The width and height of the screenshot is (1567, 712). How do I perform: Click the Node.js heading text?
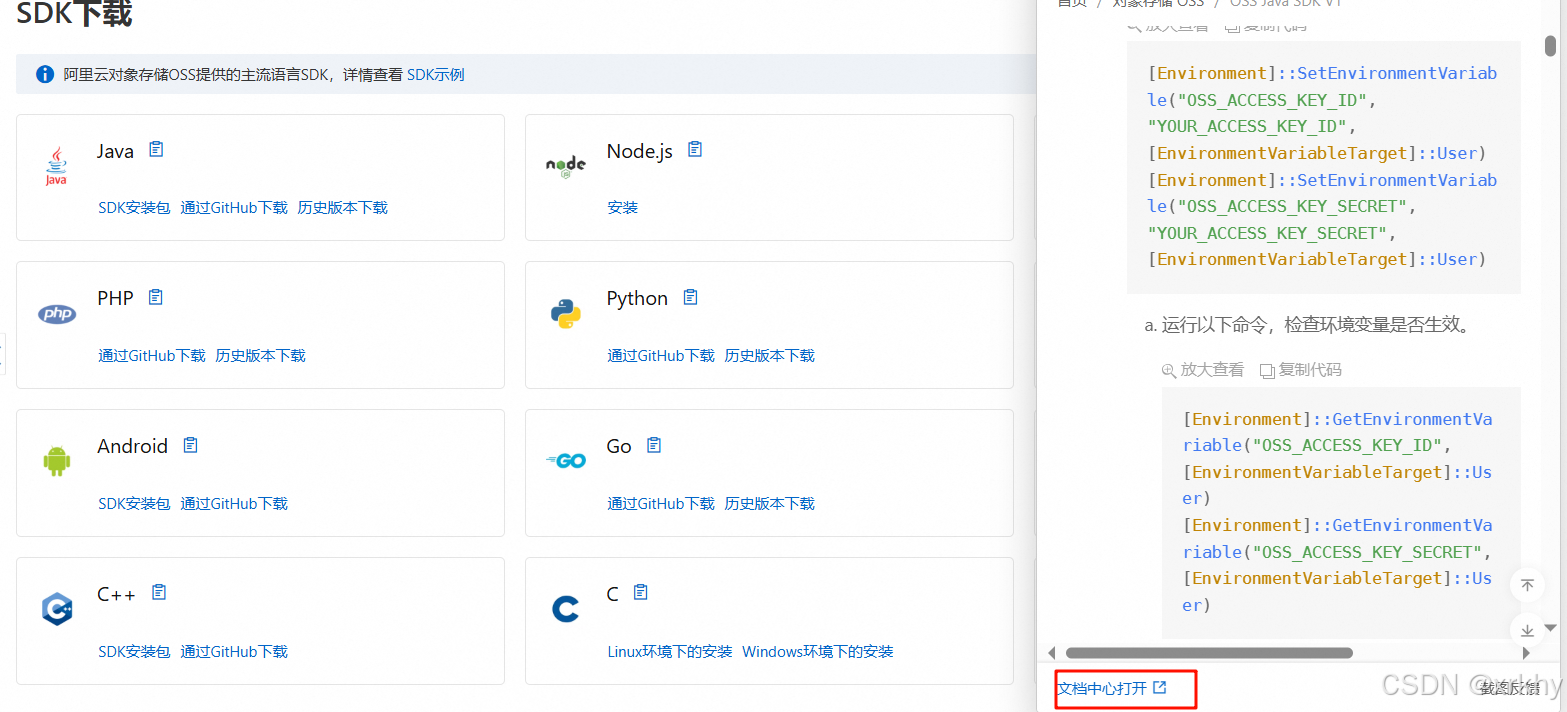pos(640,151)
